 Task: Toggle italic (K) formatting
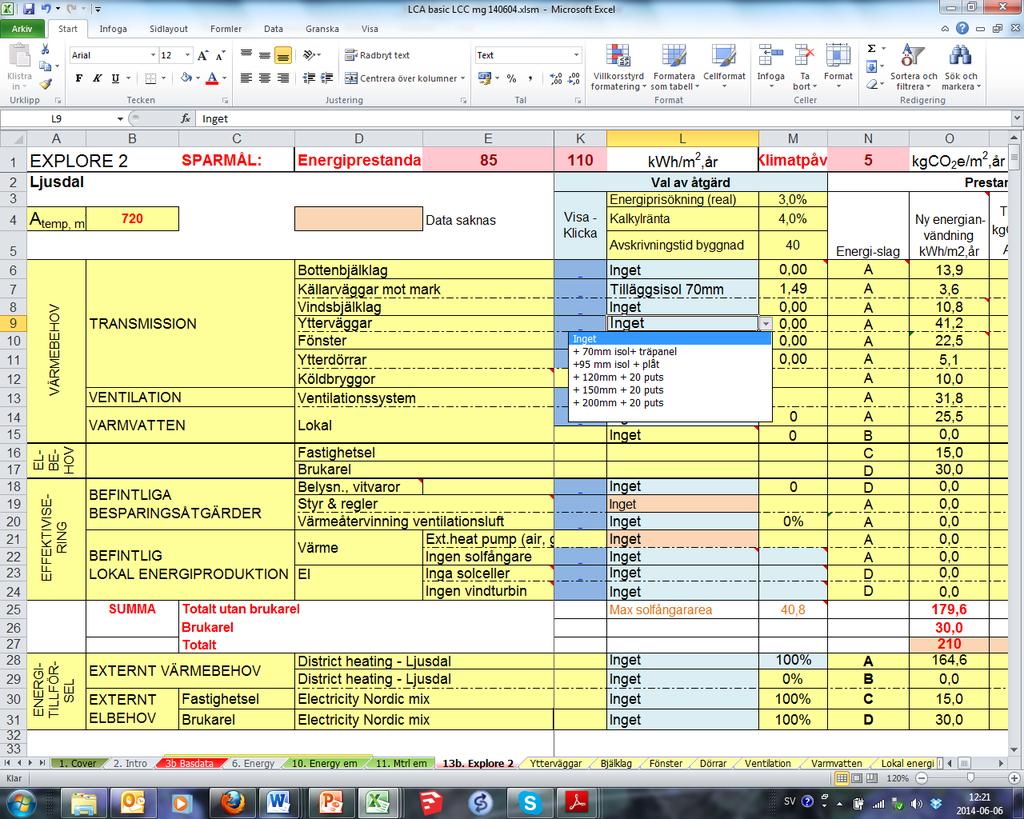(x=97, y=78)
